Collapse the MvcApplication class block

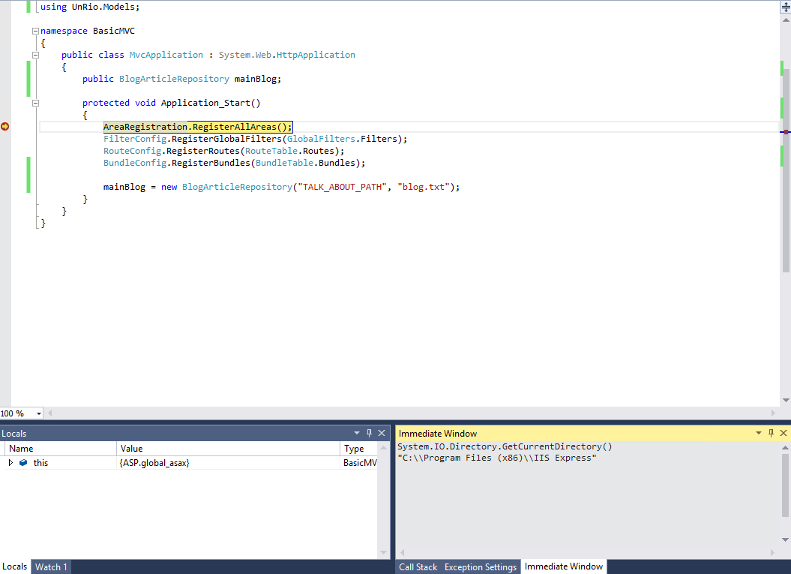click(x=35, y=55)
